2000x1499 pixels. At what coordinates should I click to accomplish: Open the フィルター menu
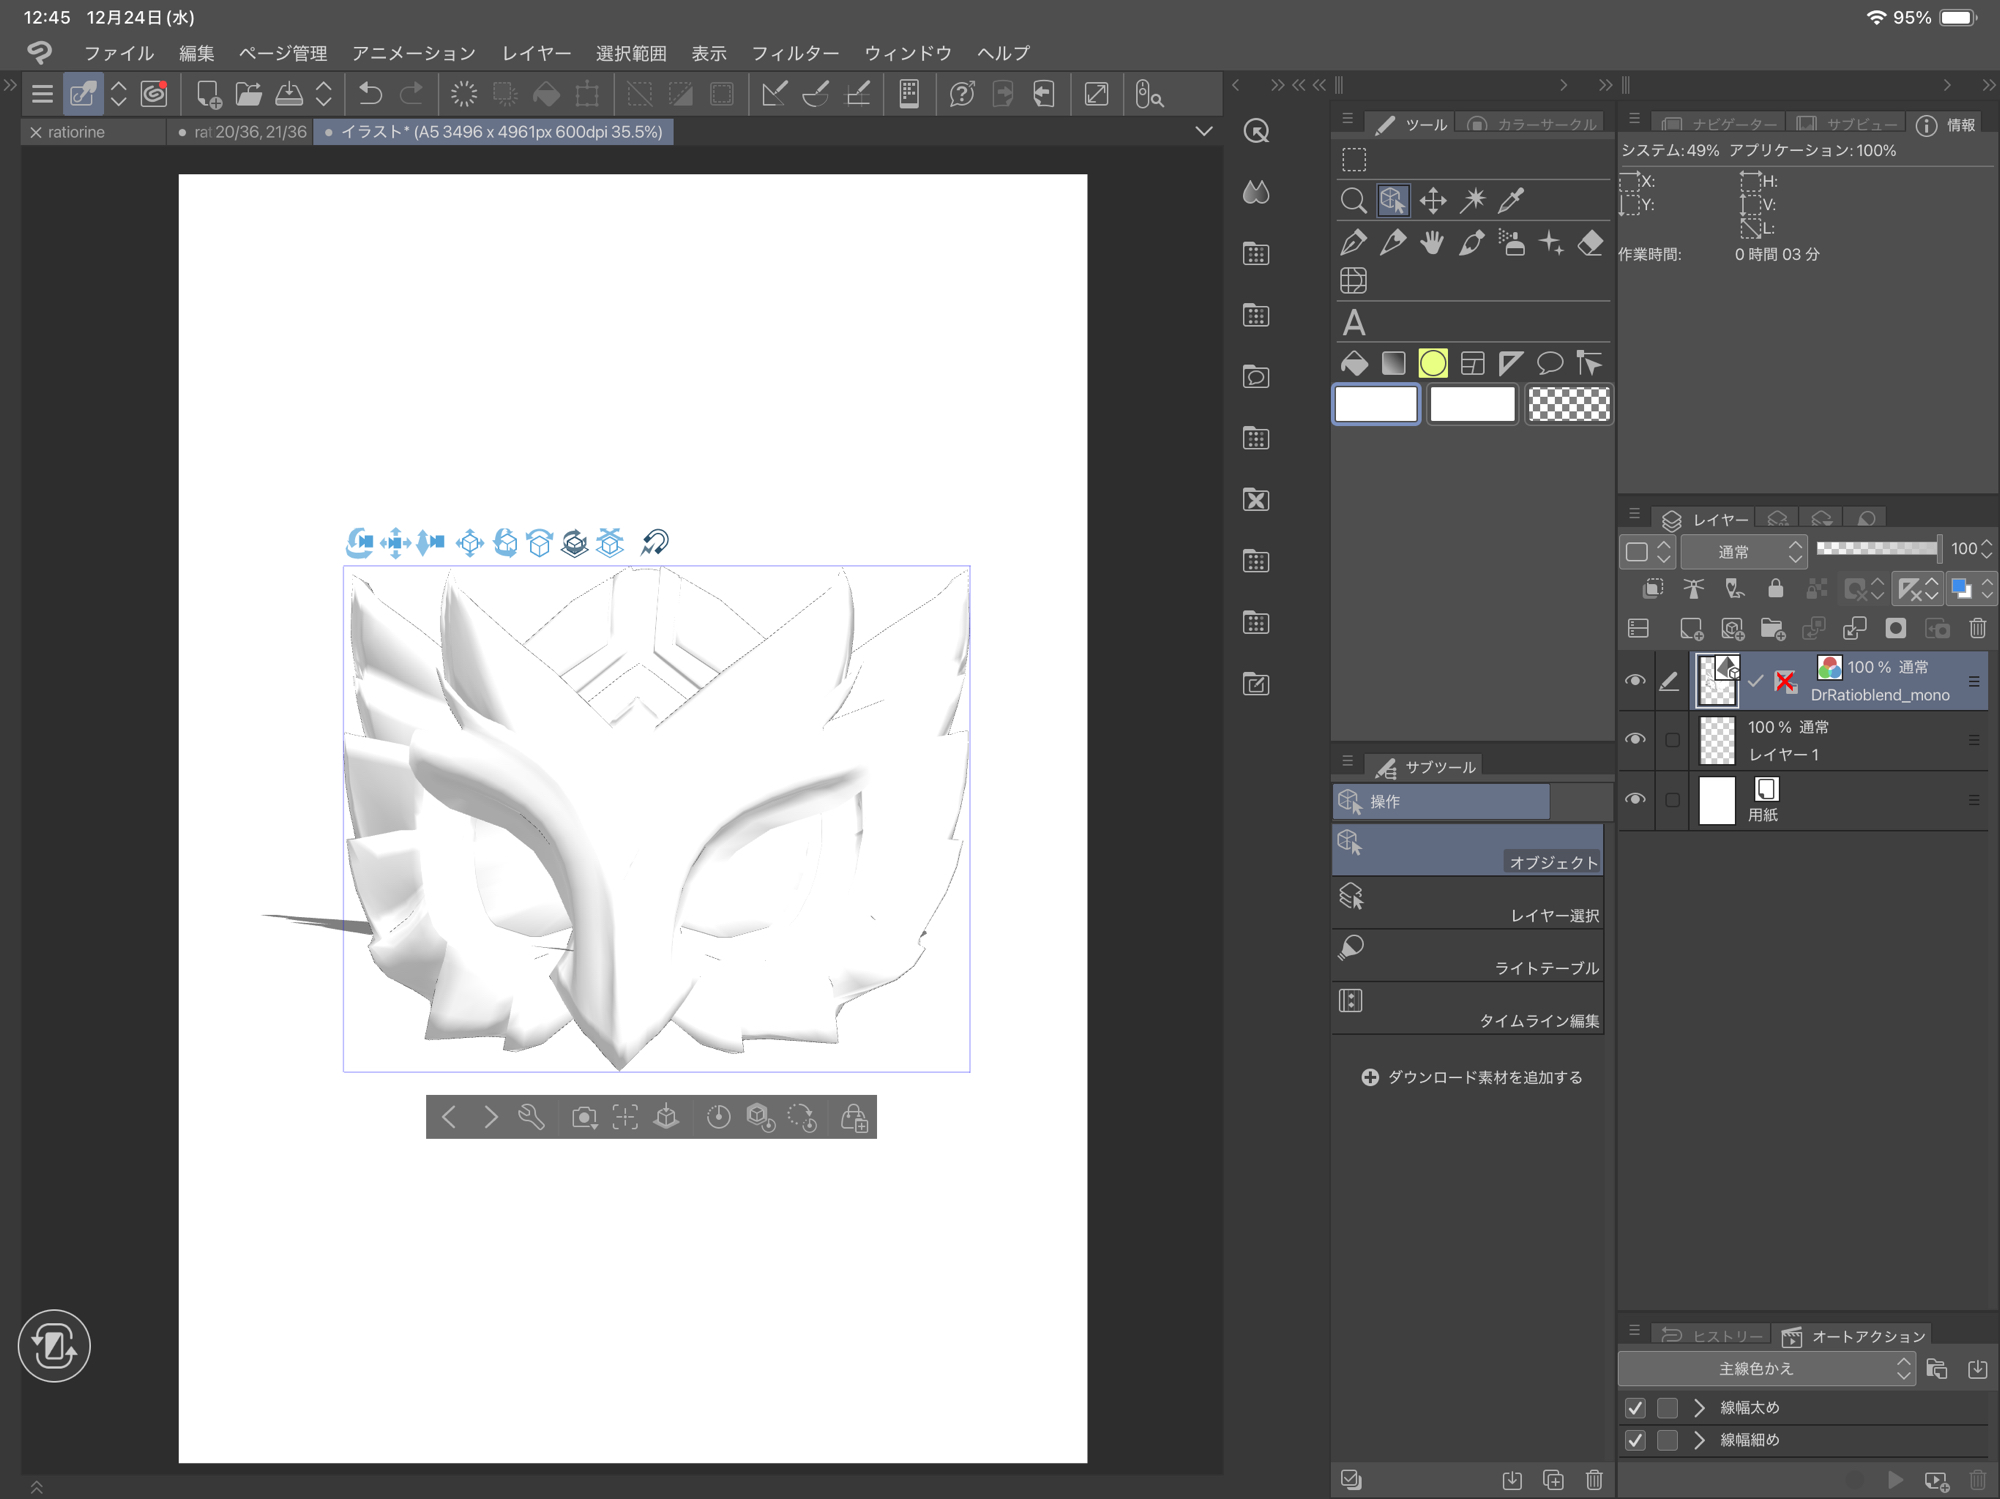point(795,53)
